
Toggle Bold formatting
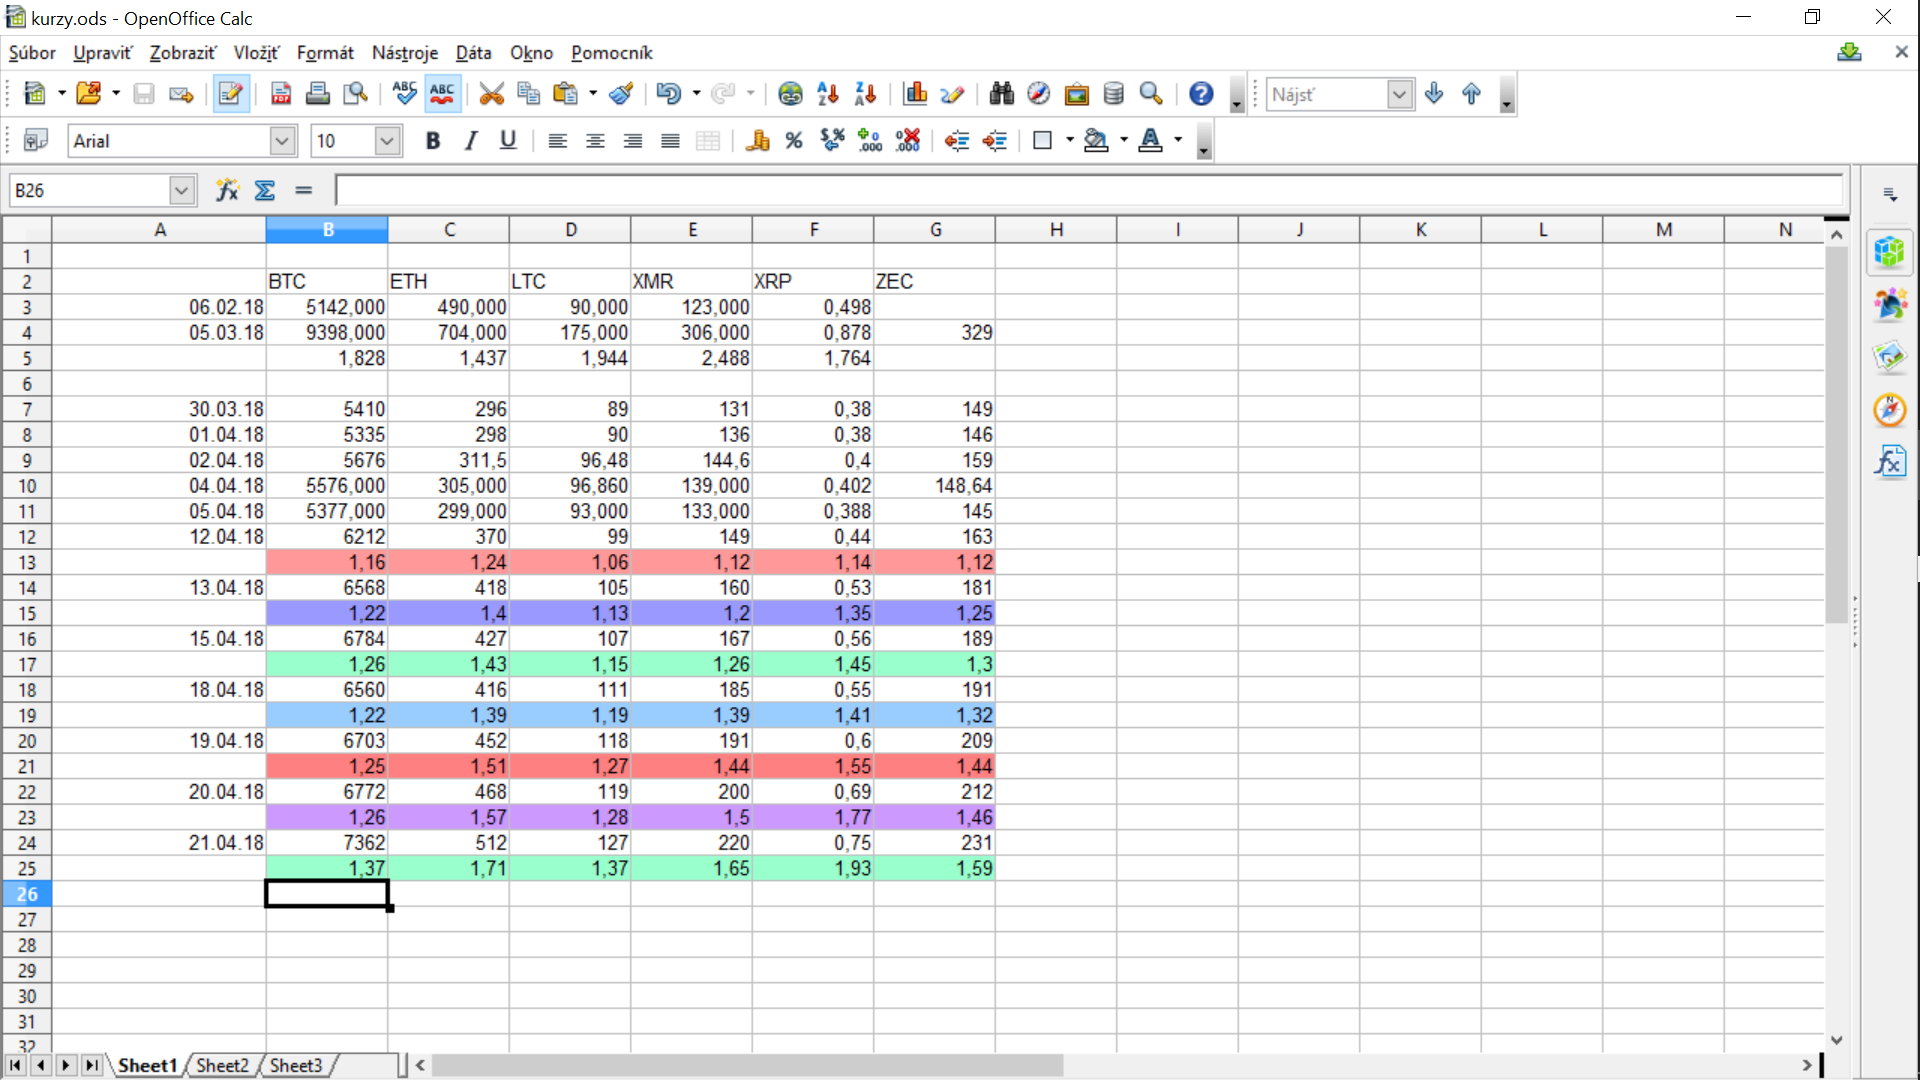(432, 141)
